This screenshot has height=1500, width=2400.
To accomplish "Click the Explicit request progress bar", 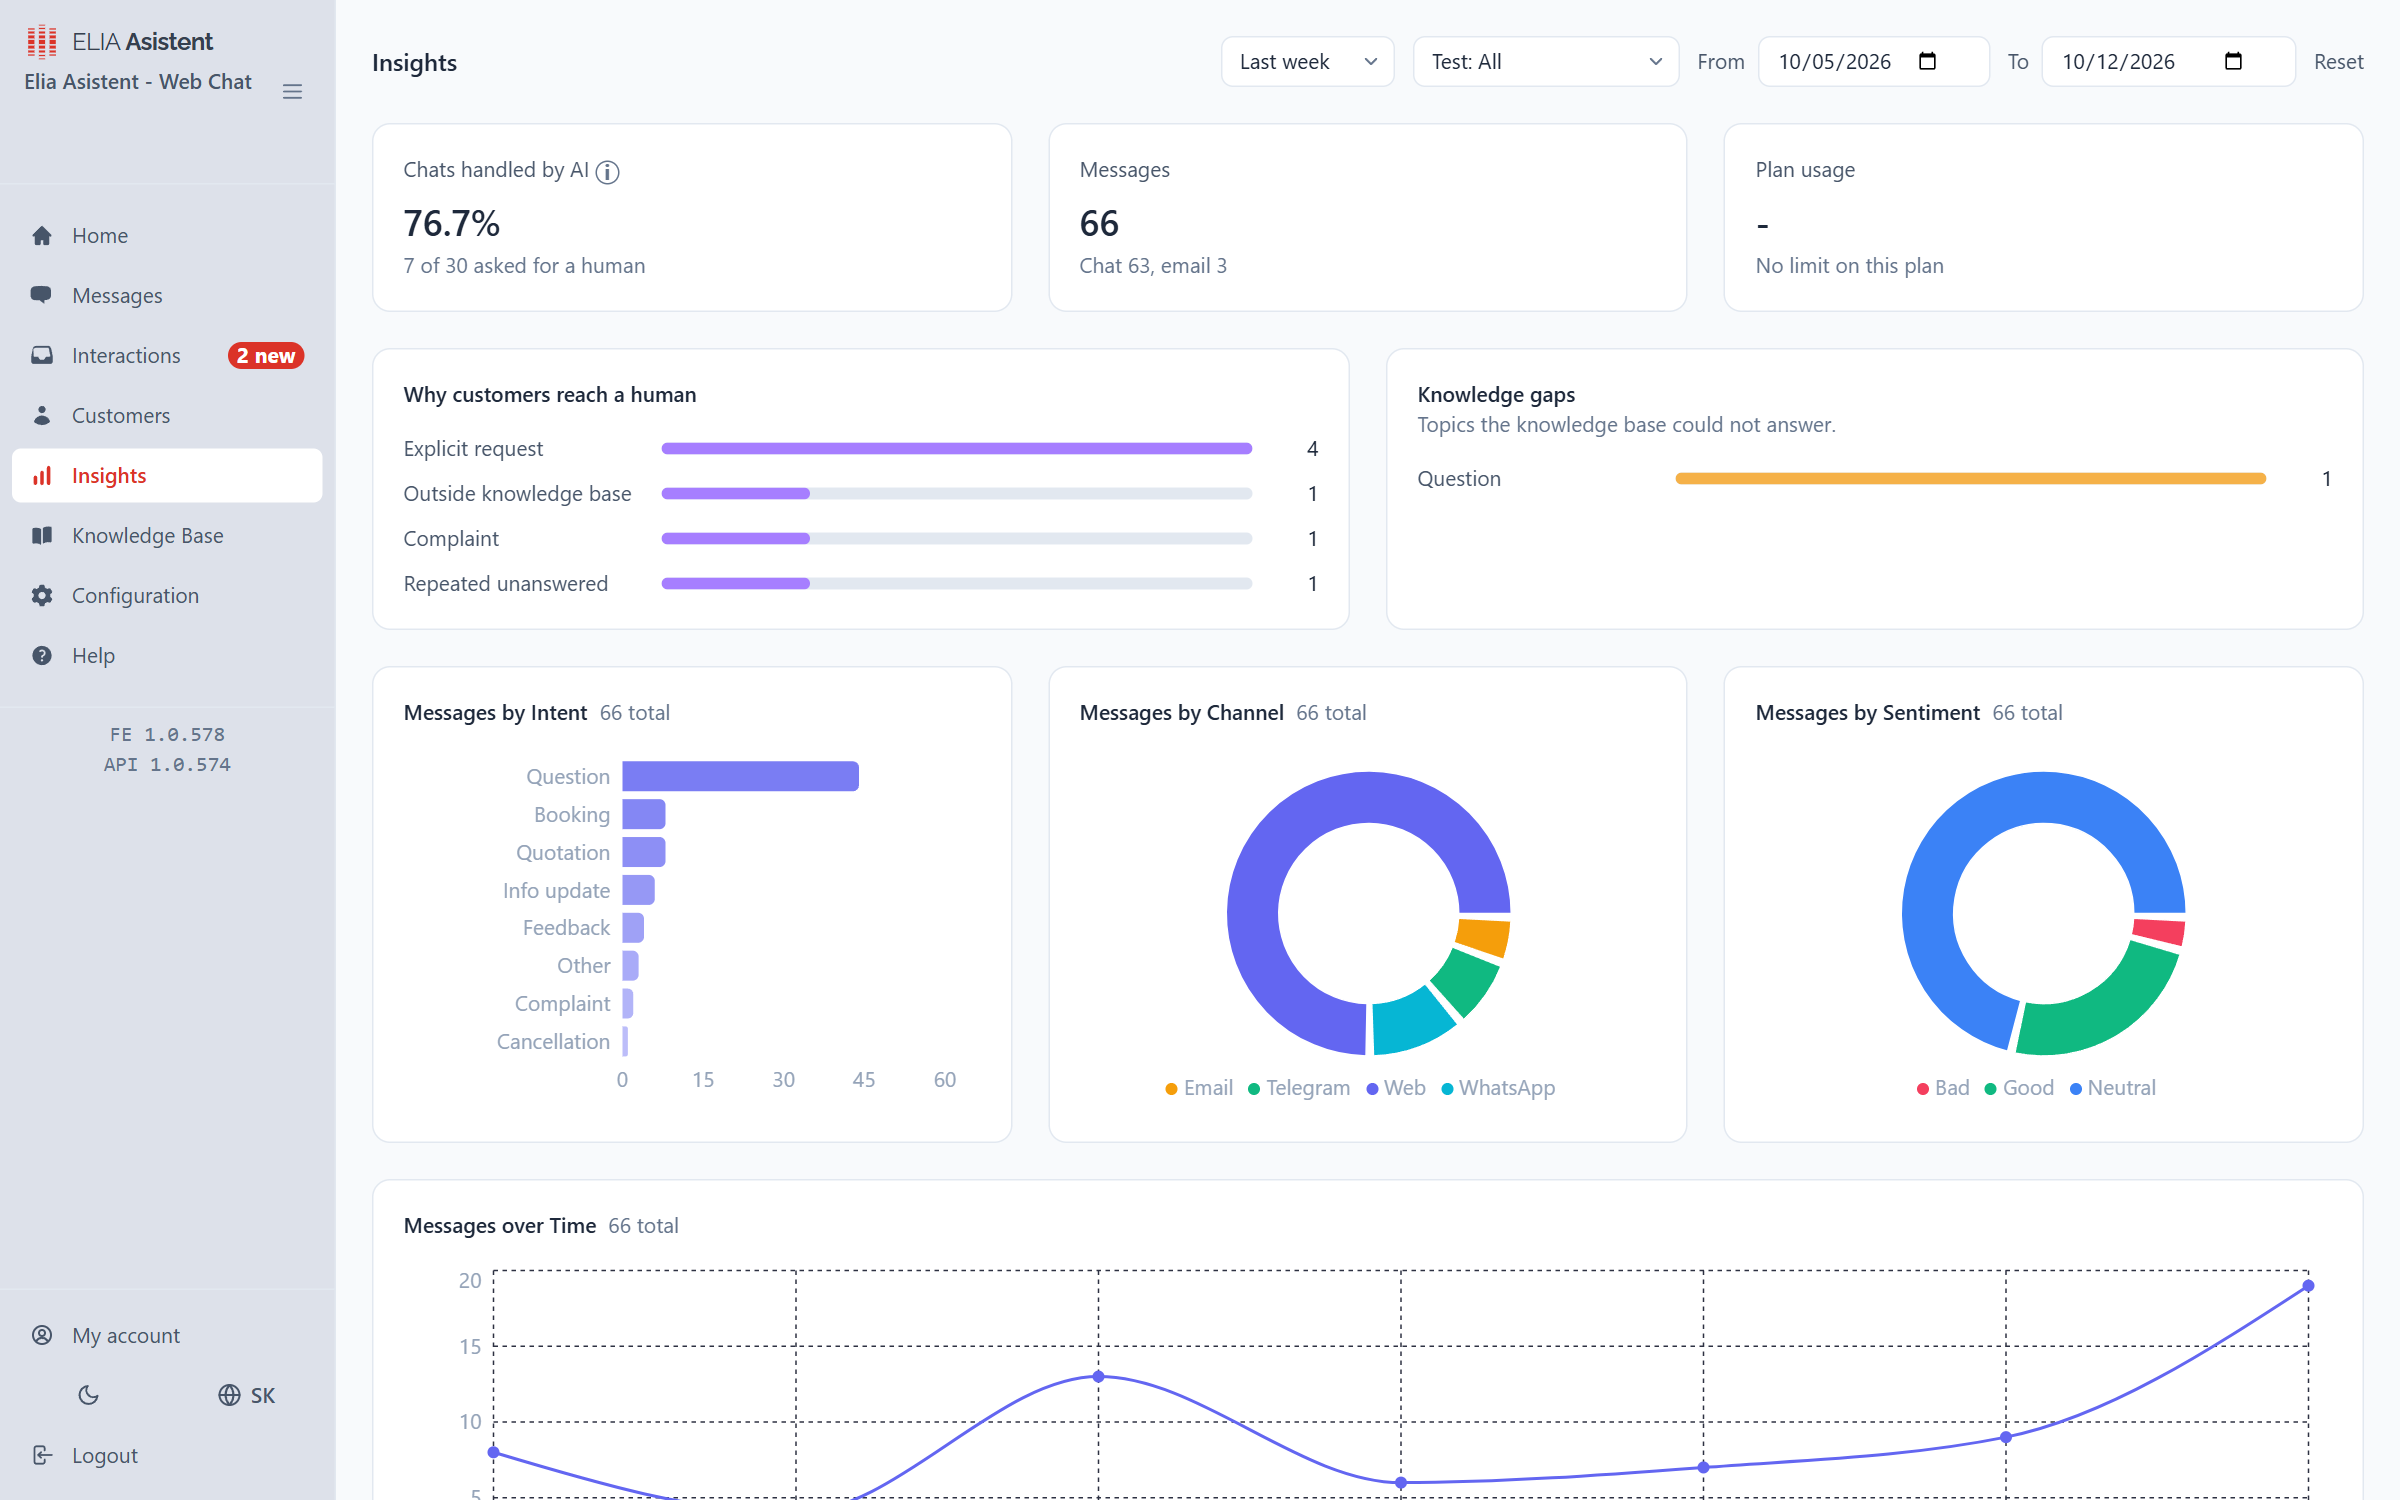I will coord(956,449).
